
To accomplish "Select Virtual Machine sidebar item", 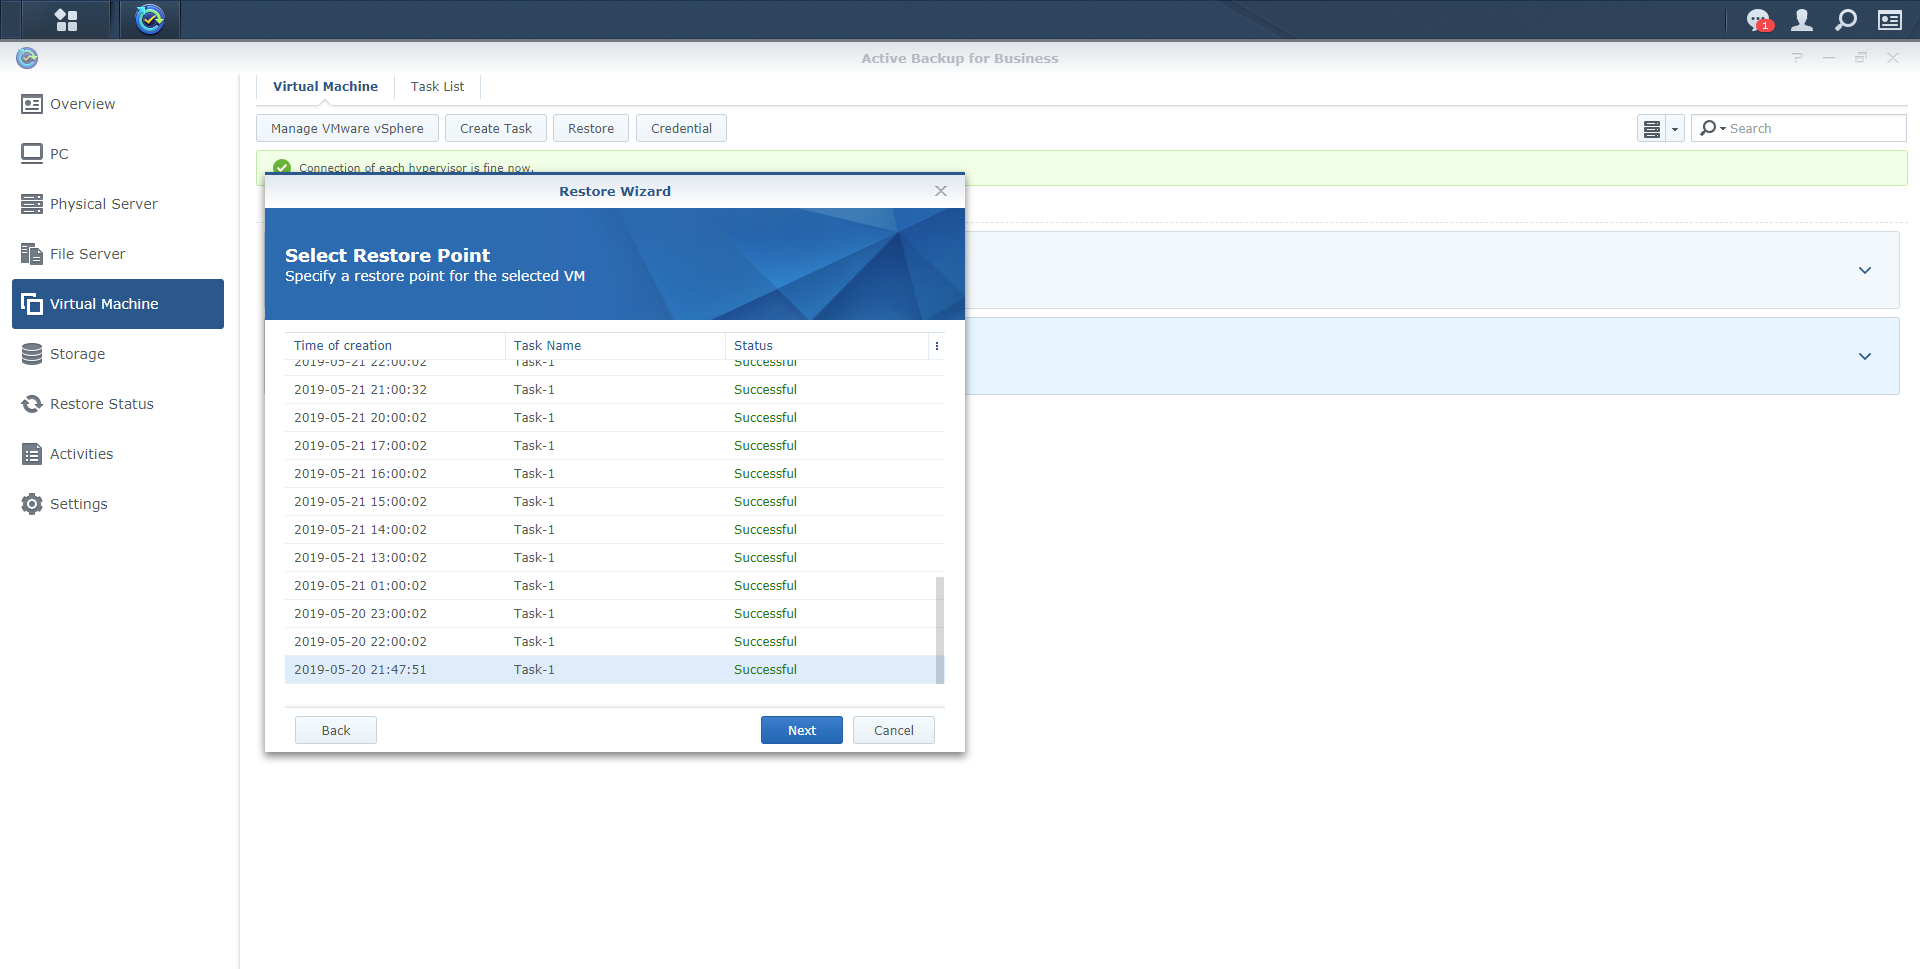I will (118, 304).
